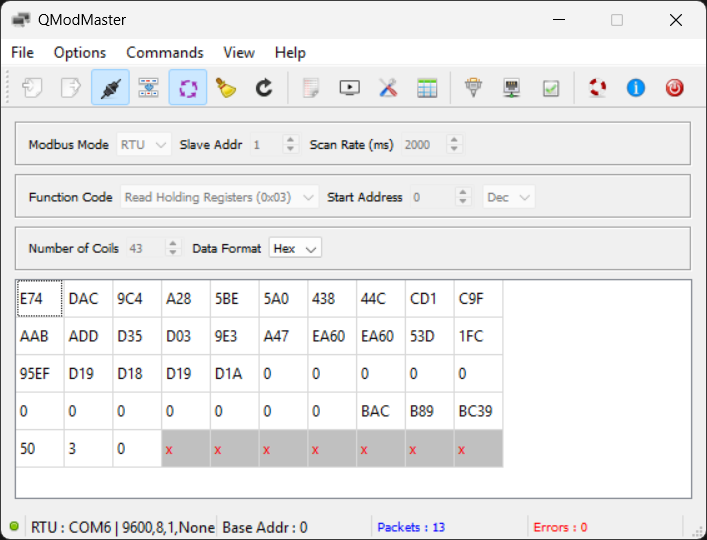Click the table Headers grid icon
This screenshot has height=540, width=707.
(x=427, y=88)
